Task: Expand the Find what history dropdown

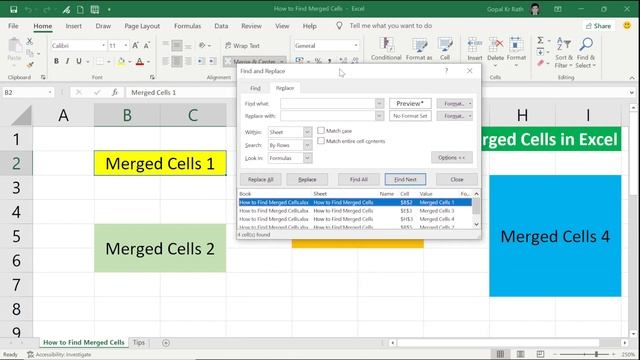Action: pos(379,104)
